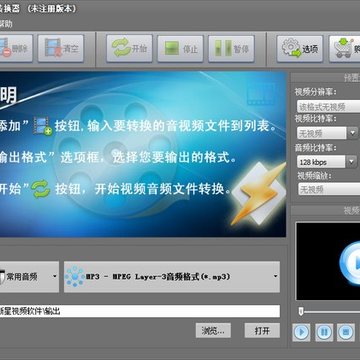
Task: Click the 浏览... browse button
Action: coord(213,331)
